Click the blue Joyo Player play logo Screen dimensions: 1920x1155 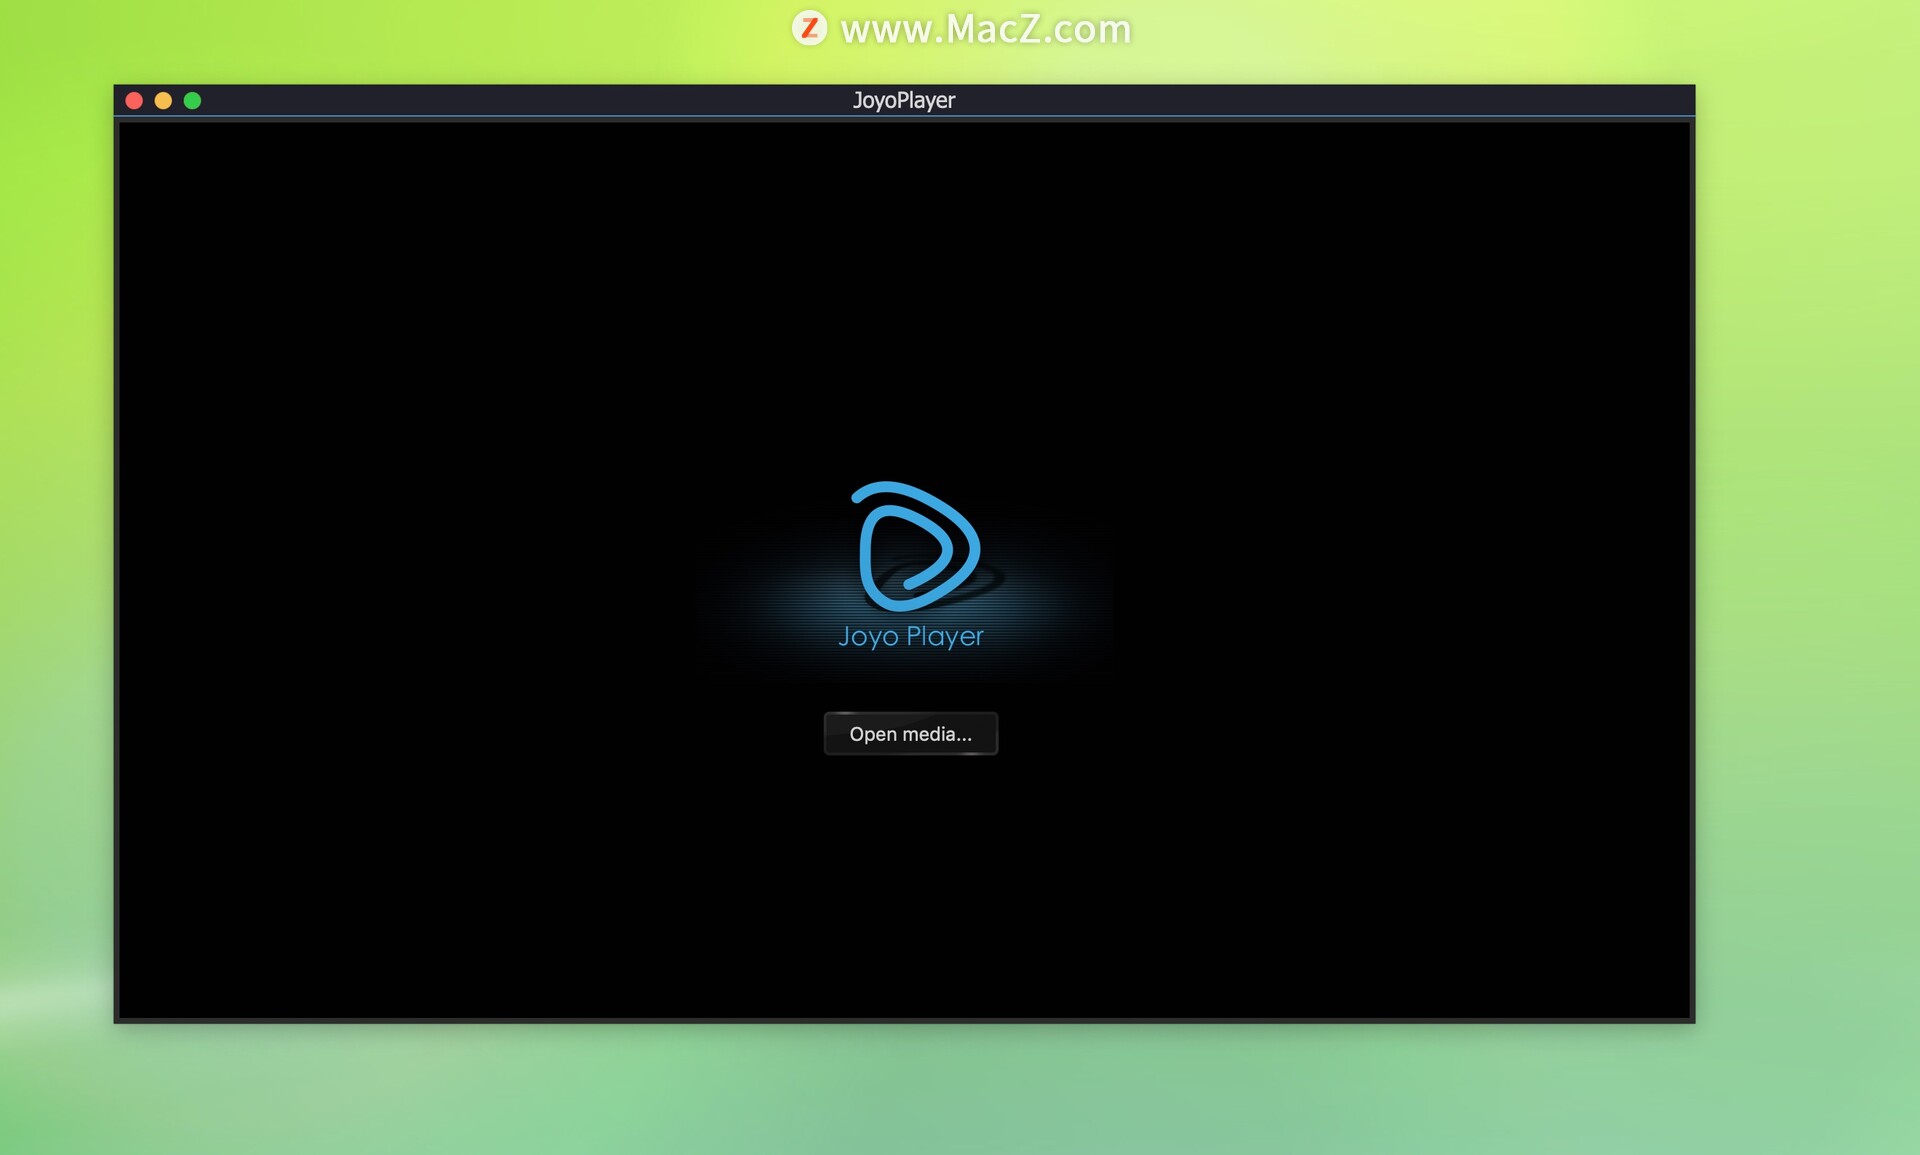[x=916, y=545]
